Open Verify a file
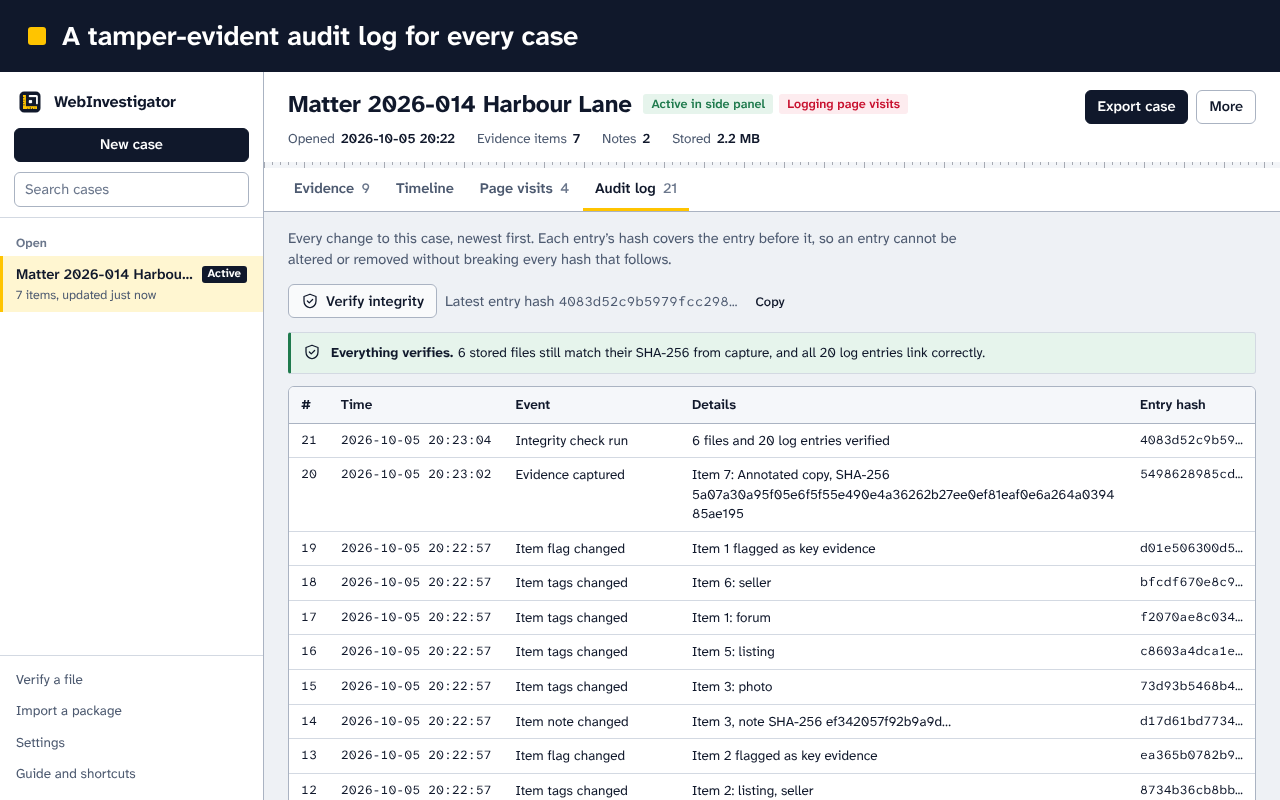This screenshot has width=1280, height=800. click(x=49, y=680)
